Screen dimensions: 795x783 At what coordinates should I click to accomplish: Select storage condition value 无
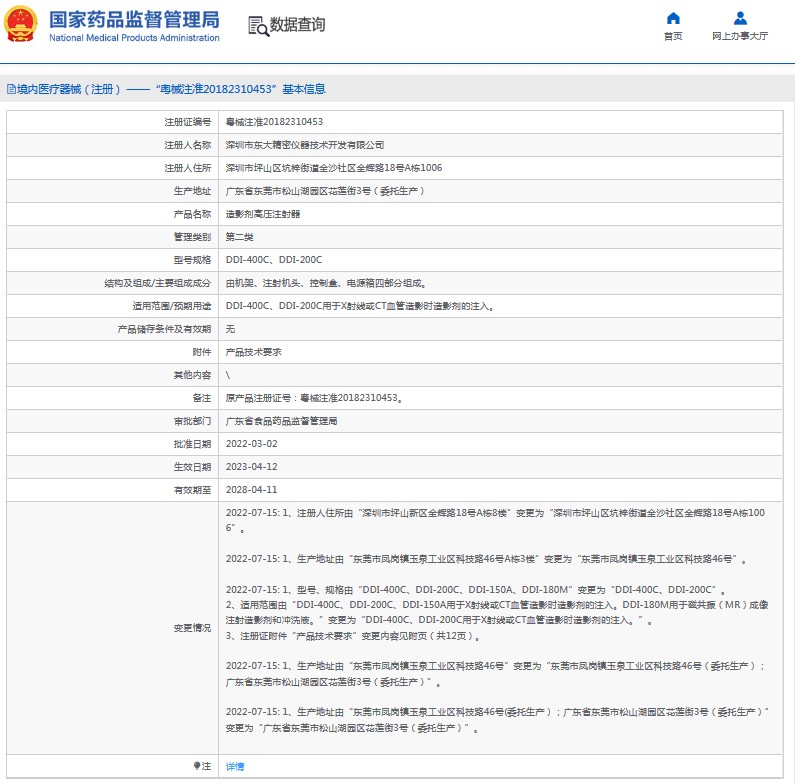click(x=230, y=329)
